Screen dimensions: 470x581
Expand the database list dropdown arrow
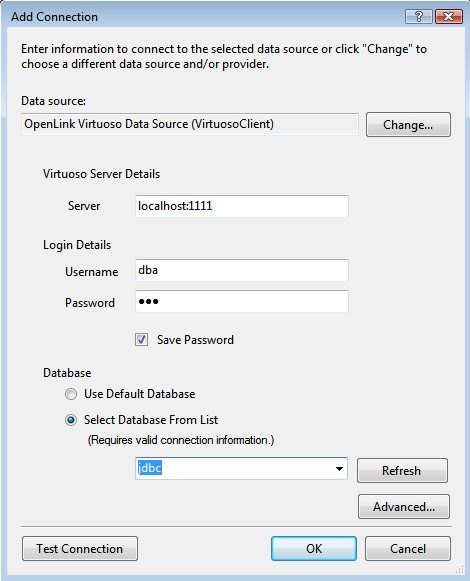(339, 469)
